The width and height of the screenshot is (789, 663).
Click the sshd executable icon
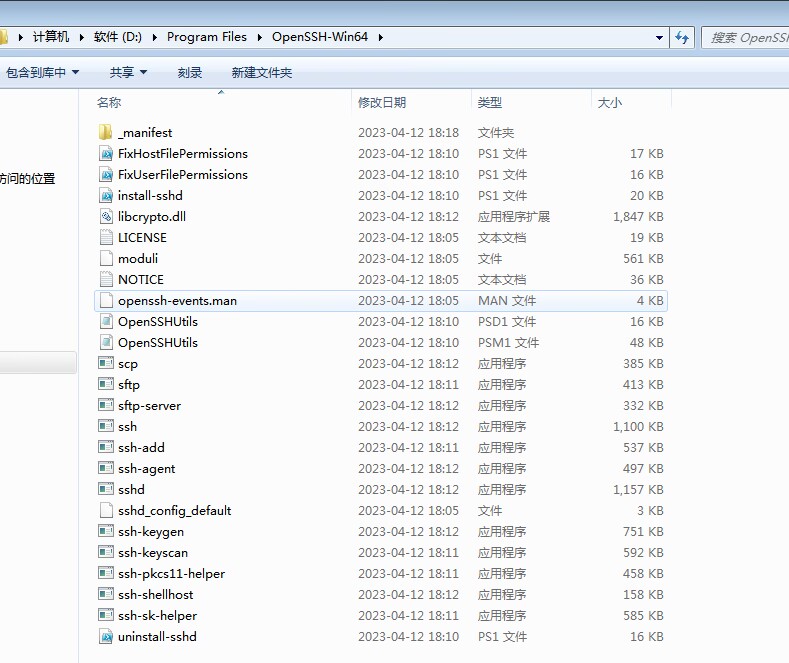click(x=106, y=489)
